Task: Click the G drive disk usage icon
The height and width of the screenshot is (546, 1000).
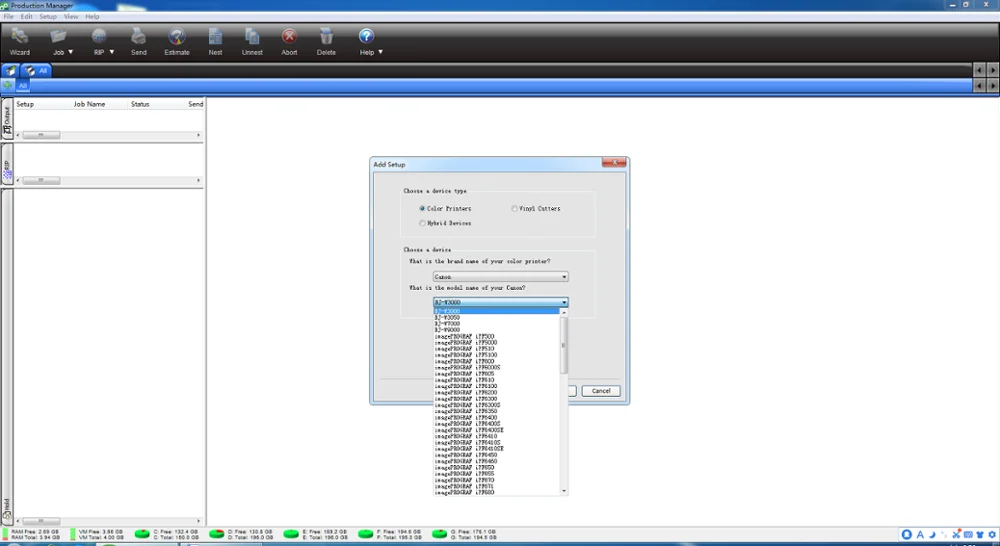Action: point(439,534)
